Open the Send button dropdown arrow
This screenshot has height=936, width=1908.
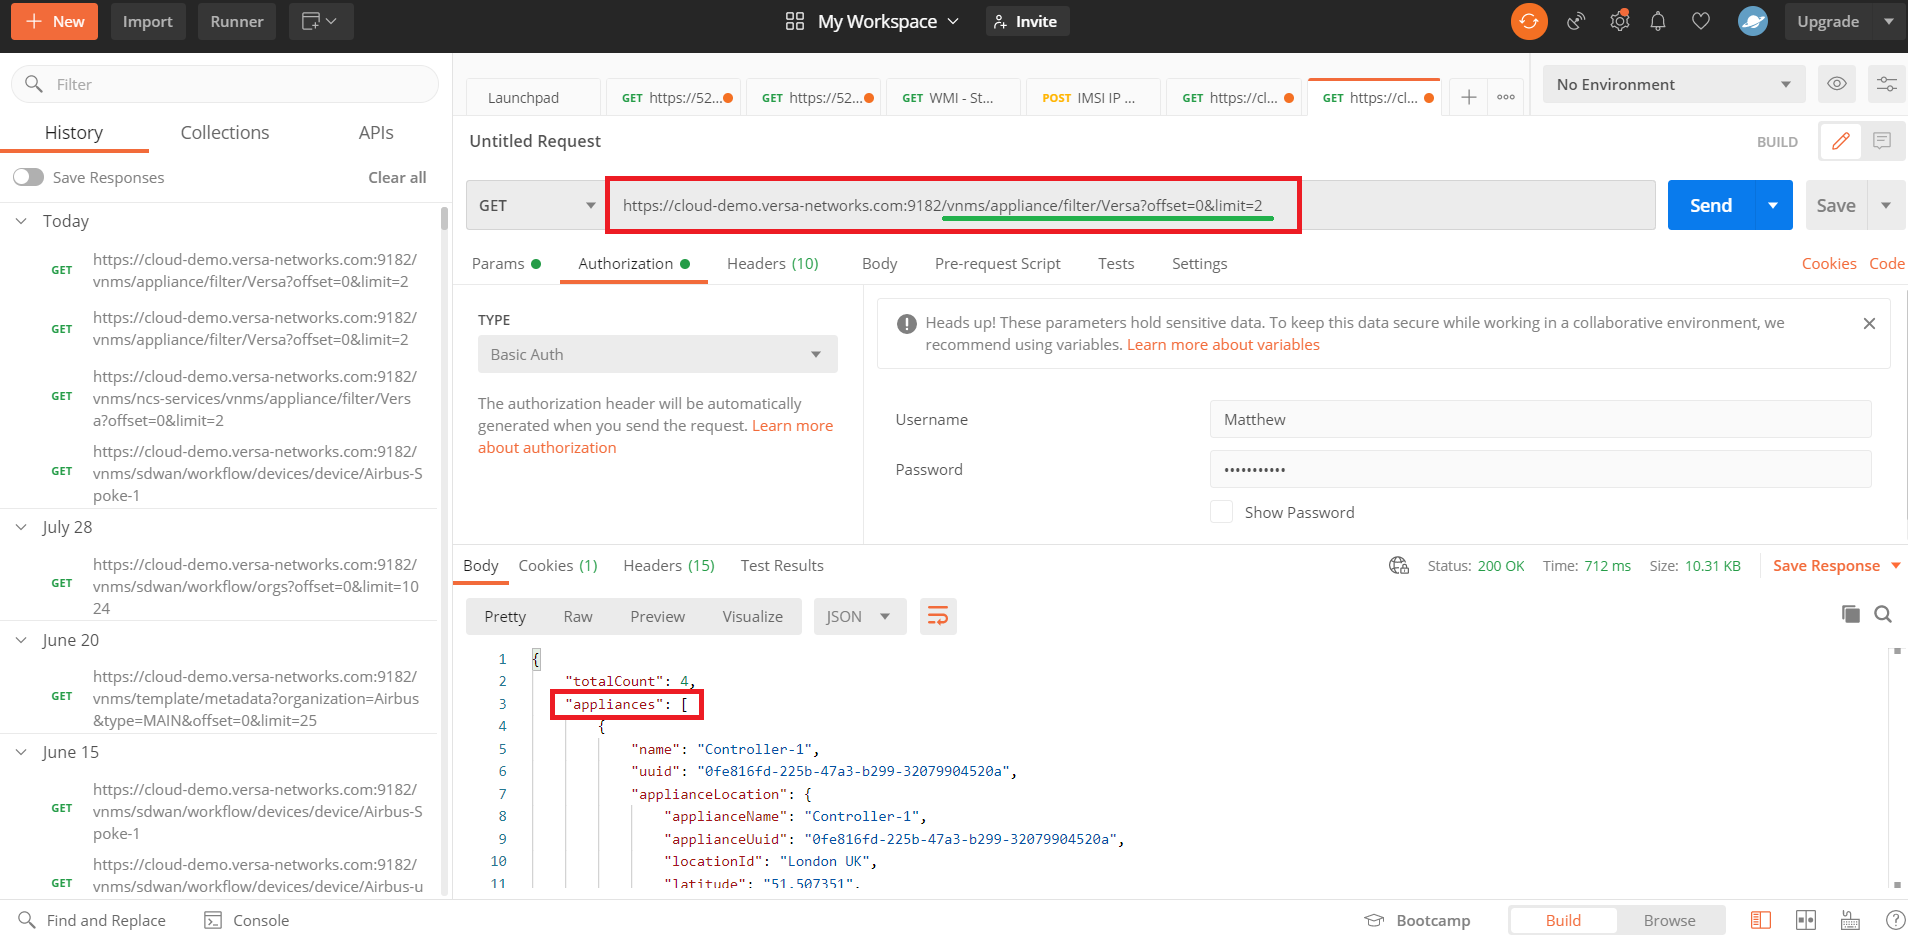click(1773, 205)
